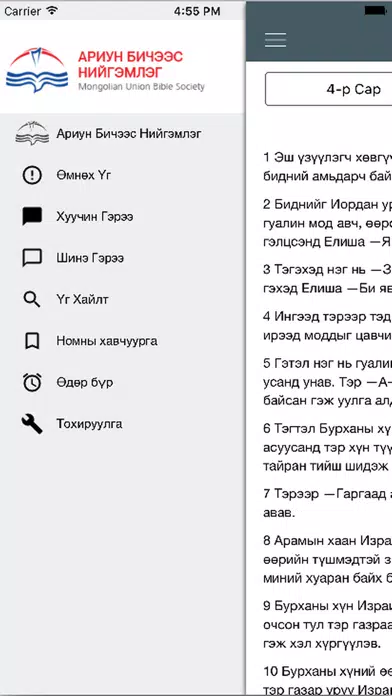Open the 4-р Сар month selector
Viewport: 392px width, 696px height.
pyautogui.click(x=329, y=89)
